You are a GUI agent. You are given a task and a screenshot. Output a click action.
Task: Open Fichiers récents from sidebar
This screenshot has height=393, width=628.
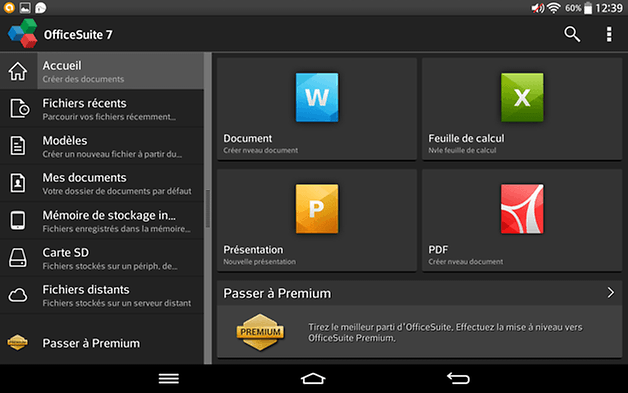click(102, 109)
